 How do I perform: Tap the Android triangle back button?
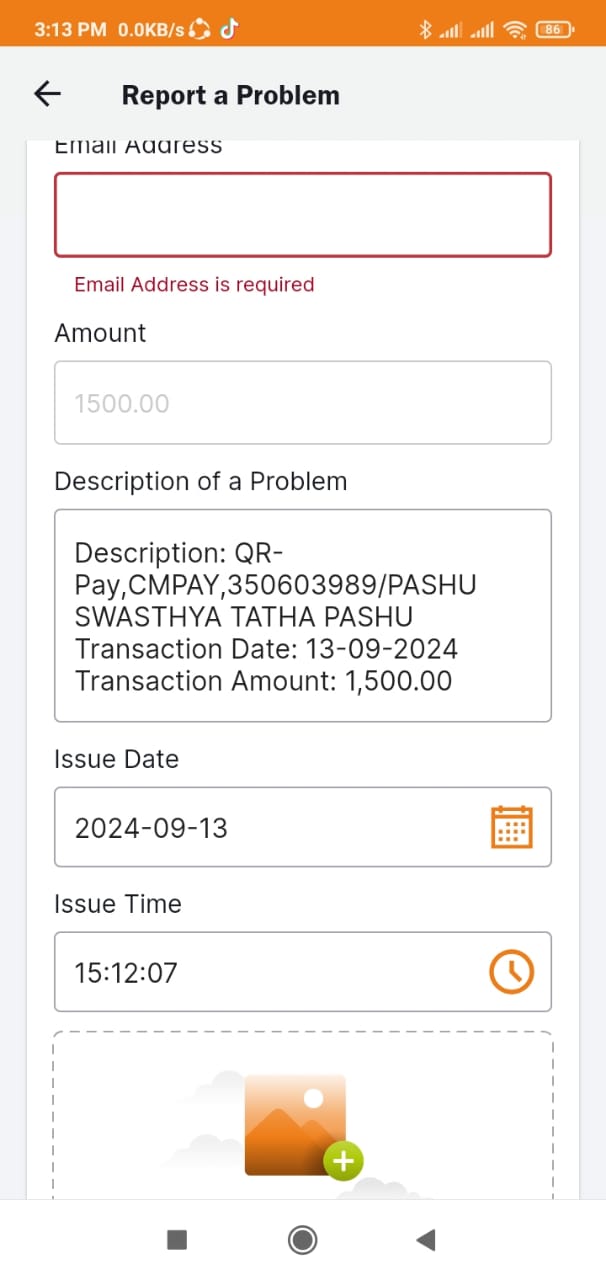(x=425, y=1240)
